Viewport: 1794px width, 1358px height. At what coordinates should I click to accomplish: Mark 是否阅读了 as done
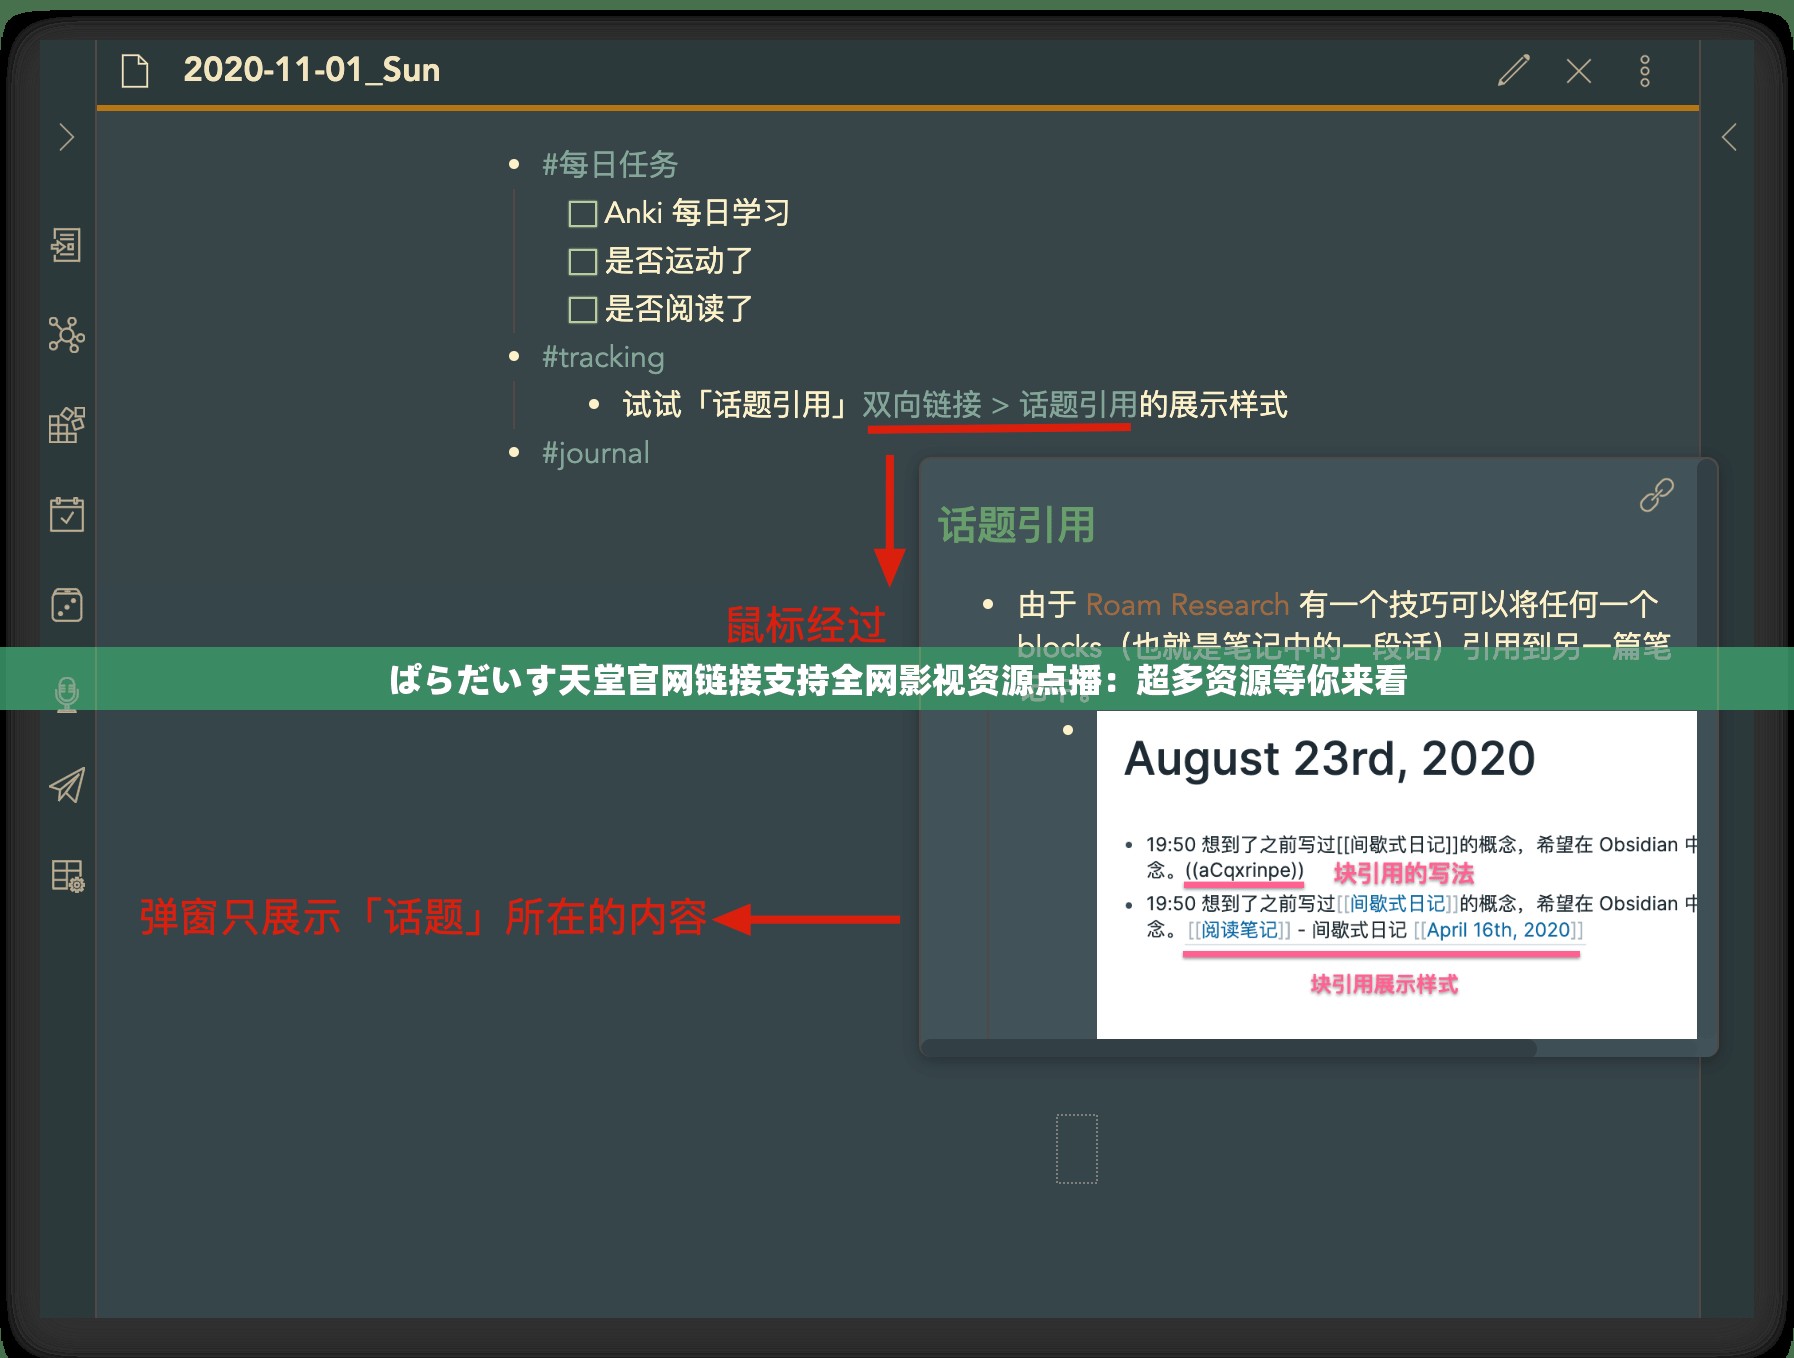tap(581, 310)
